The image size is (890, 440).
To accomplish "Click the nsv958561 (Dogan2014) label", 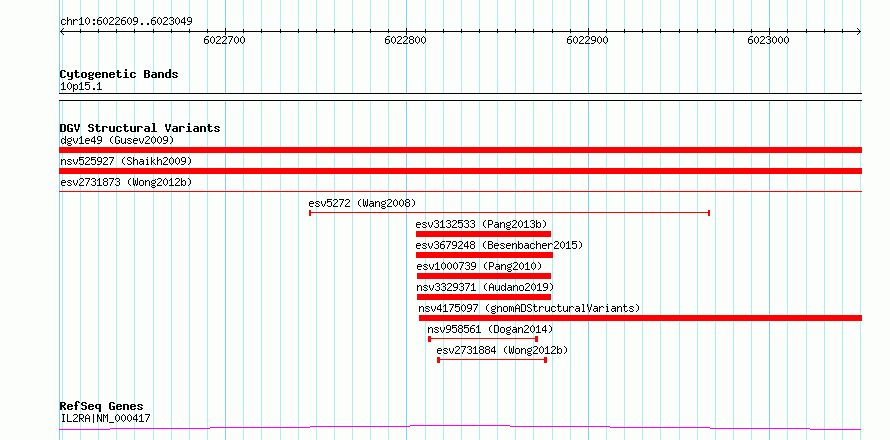I will (x=490, y=329).
